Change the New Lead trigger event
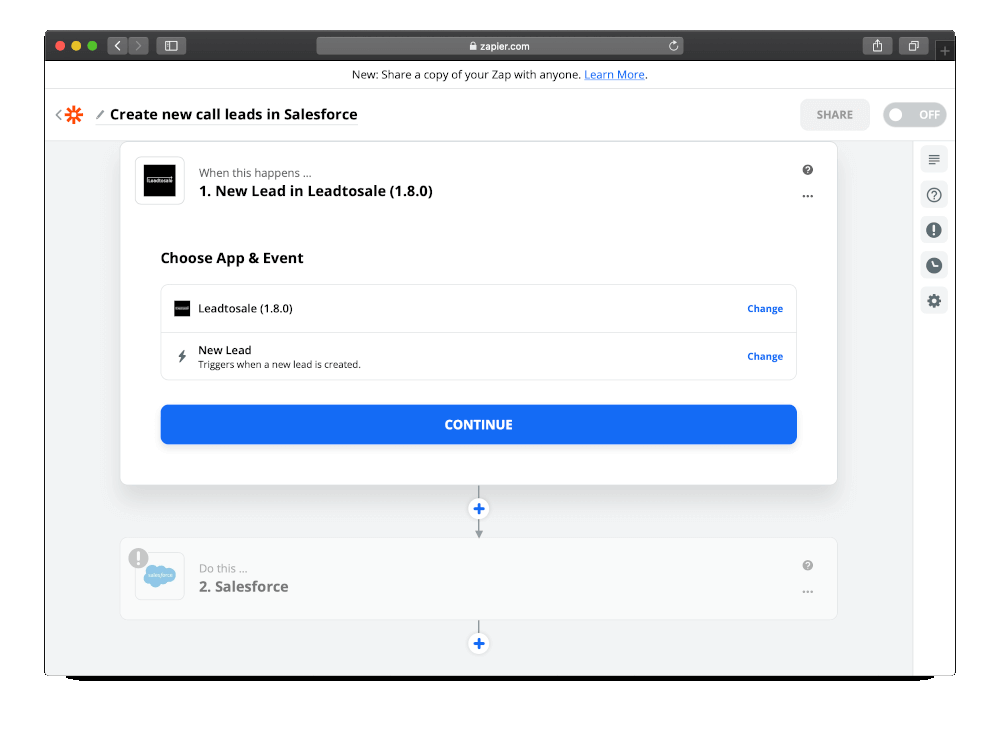The height and width of the screenshot is (735, 1000). [764, 356]
